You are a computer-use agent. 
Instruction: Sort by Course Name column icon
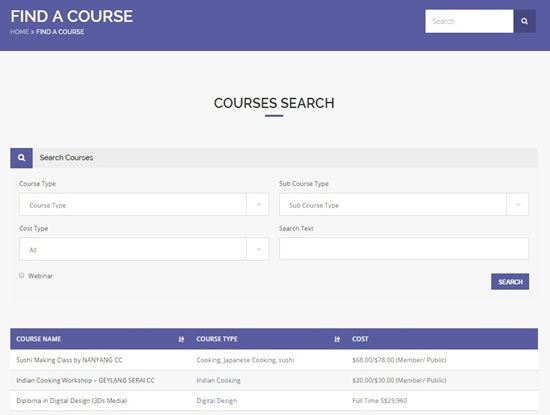[181, 339]
